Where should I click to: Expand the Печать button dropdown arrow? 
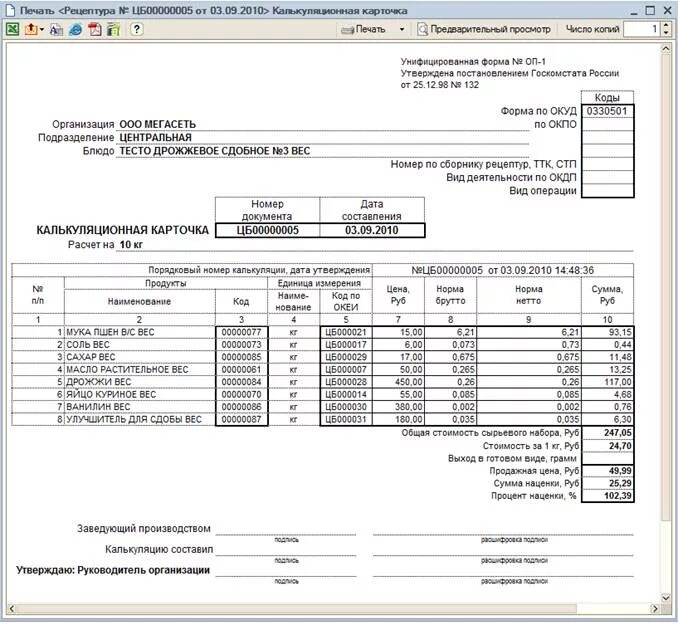coord(402,29)
